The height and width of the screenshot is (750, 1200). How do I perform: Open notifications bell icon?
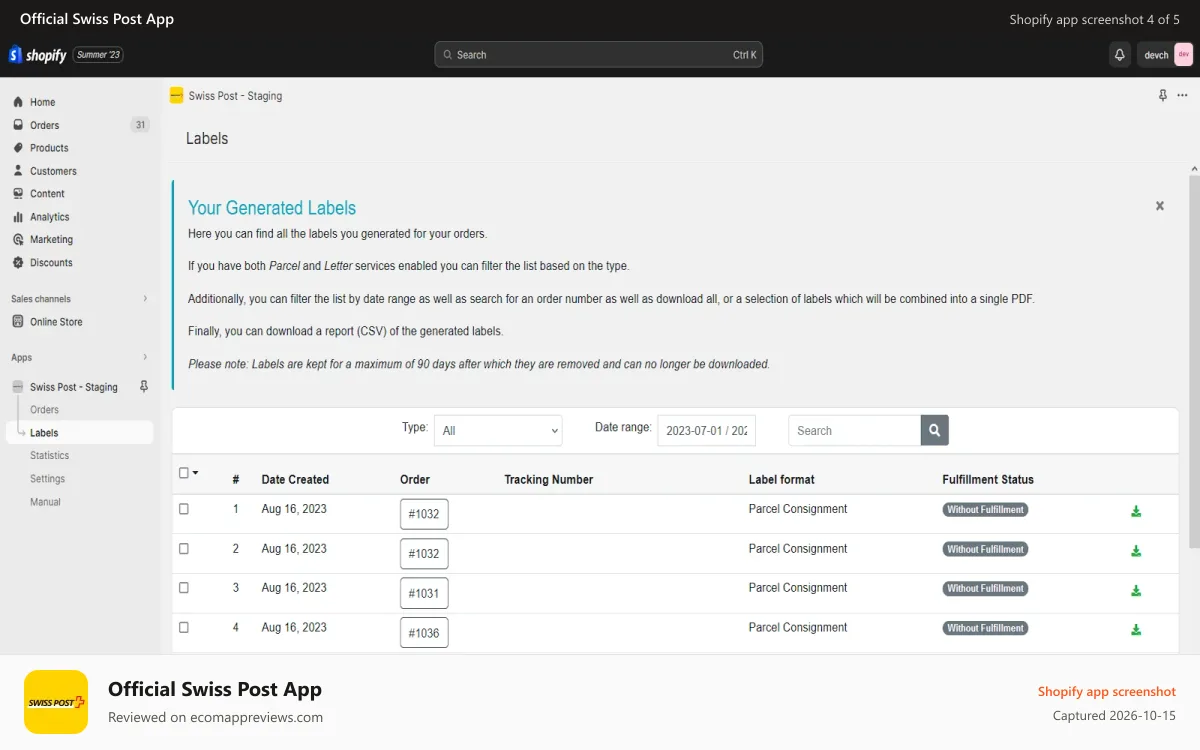[1120, 55]
